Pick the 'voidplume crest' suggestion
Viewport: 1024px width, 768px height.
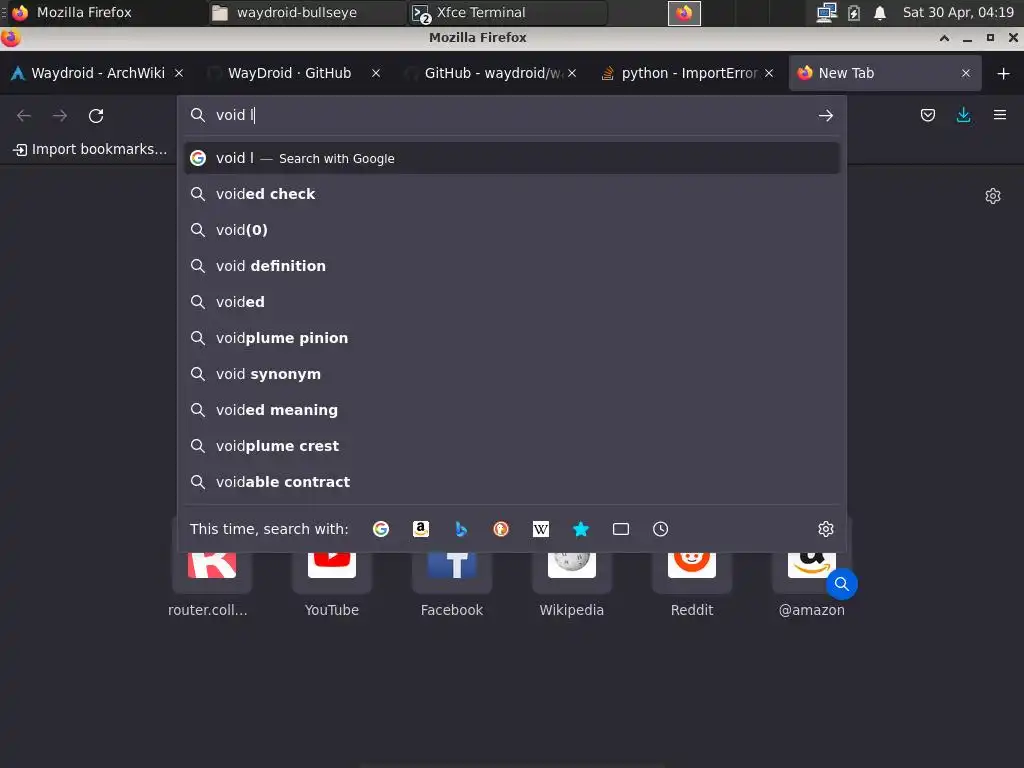pyautogui.click(x=512, y=446)
